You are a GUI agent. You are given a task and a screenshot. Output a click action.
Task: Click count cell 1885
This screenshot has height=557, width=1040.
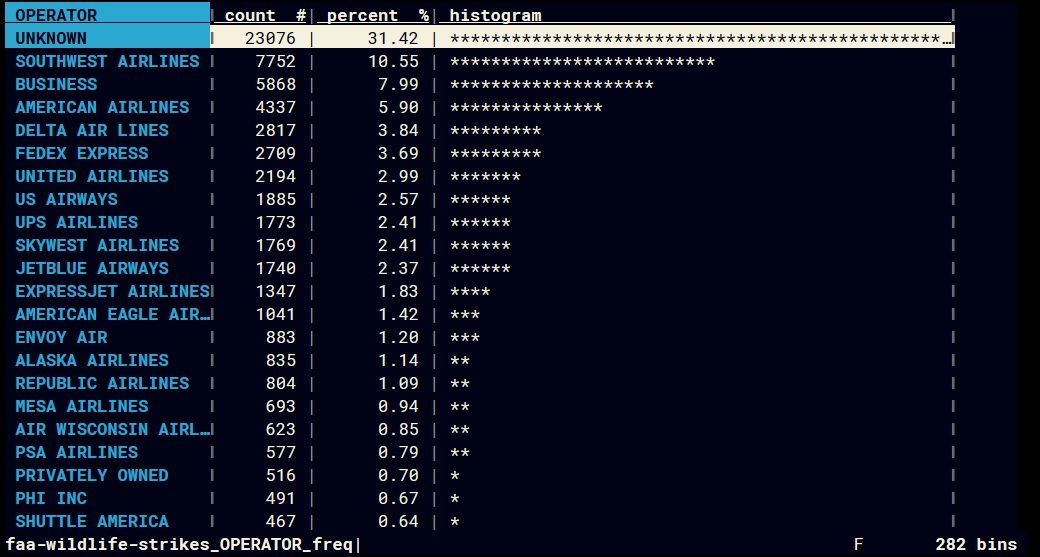coord(275,199)
